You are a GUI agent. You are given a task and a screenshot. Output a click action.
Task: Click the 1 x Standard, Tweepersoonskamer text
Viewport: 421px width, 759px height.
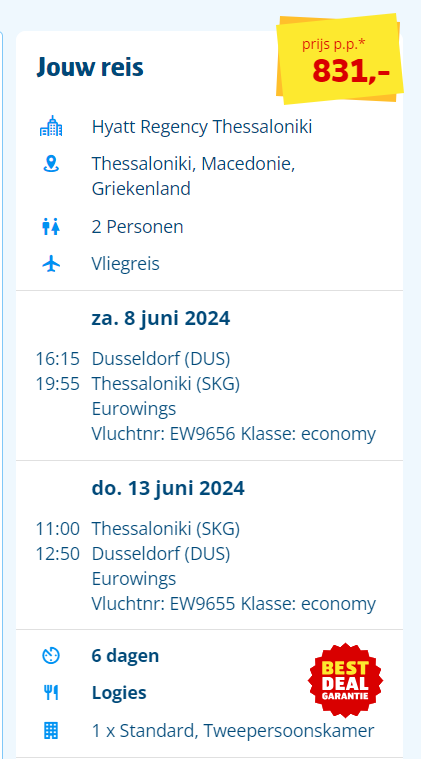(233, 730)
